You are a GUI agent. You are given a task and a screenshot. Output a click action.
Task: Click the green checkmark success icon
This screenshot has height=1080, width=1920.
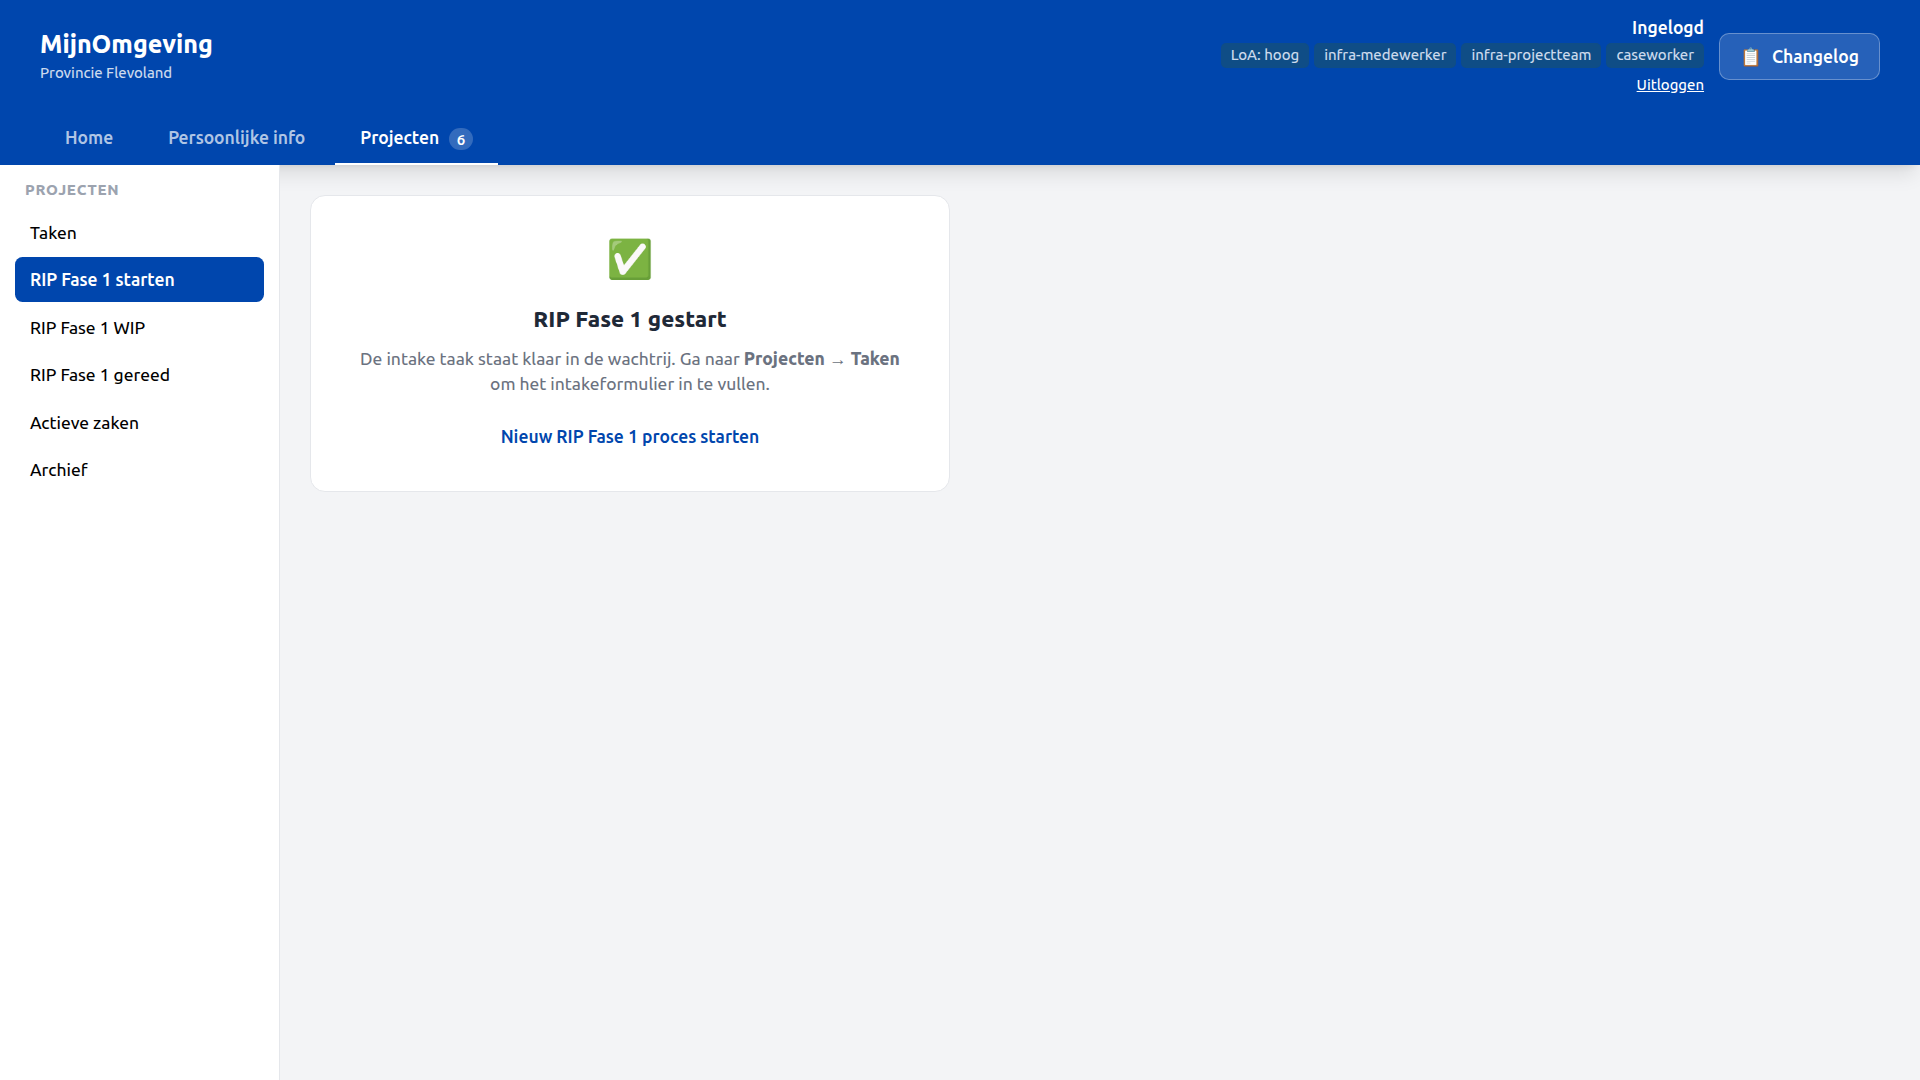(629, 259)
